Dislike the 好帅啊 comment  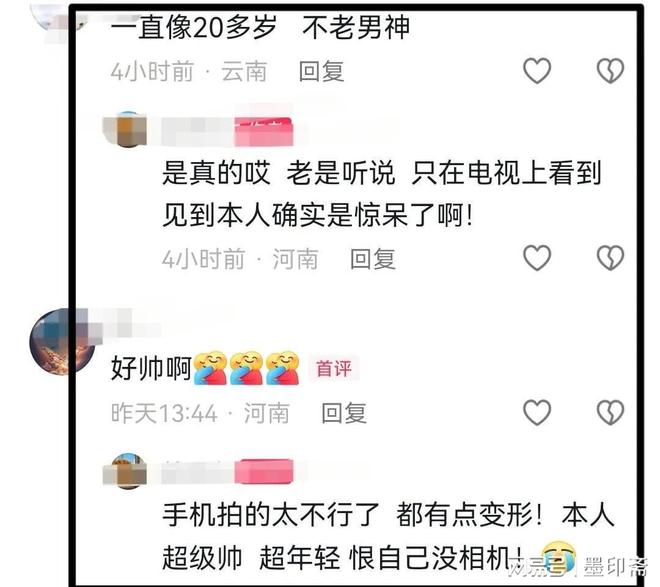pyautogui.click(x=610, y=412)
